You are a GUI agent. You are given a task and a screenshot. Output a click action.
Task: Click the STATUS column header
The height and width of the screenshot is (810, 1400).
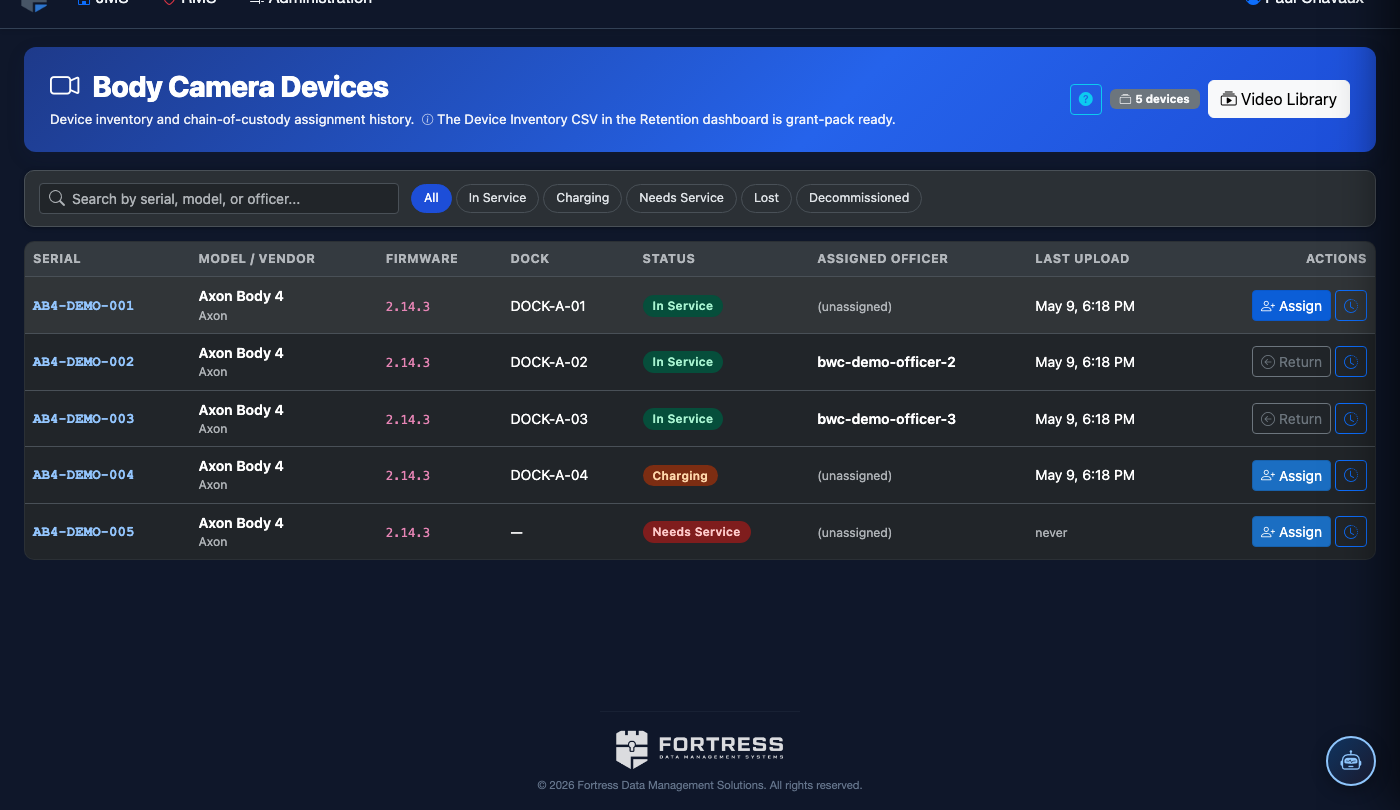(x=668, y=259)
